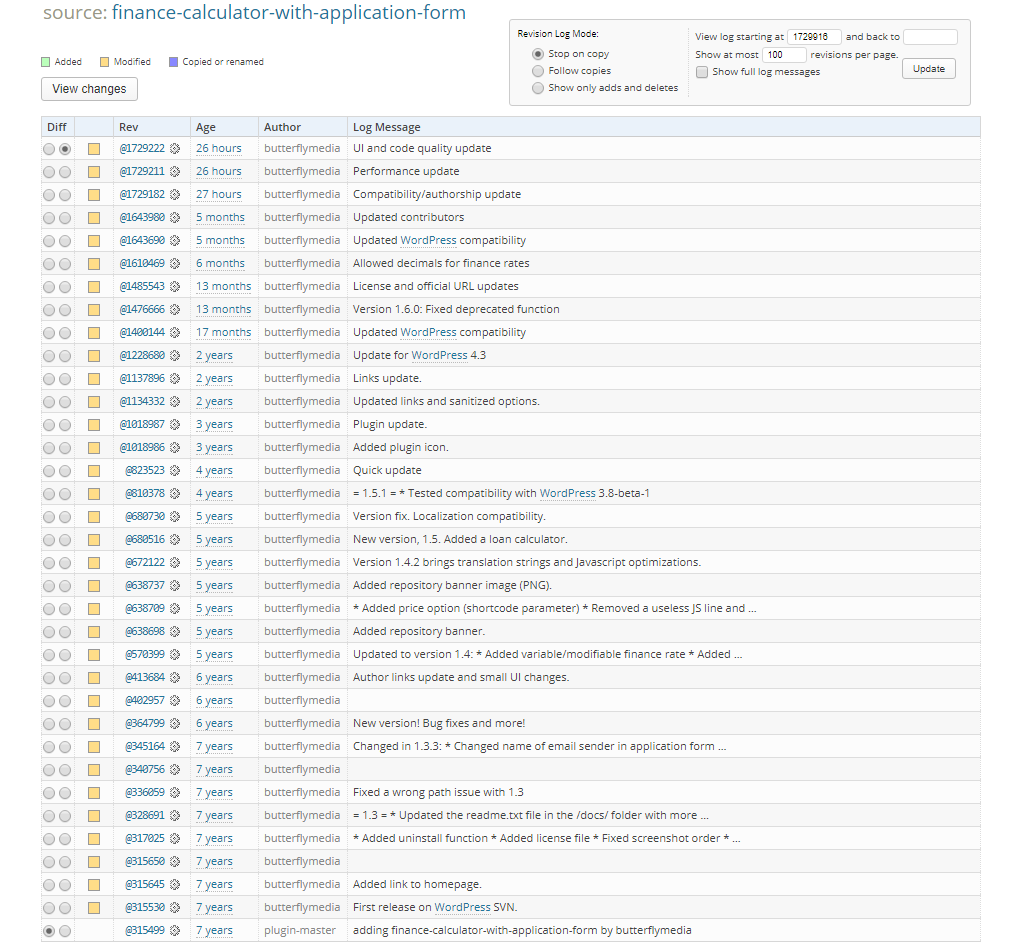Open changeset icon for @315530

point(175,907)
